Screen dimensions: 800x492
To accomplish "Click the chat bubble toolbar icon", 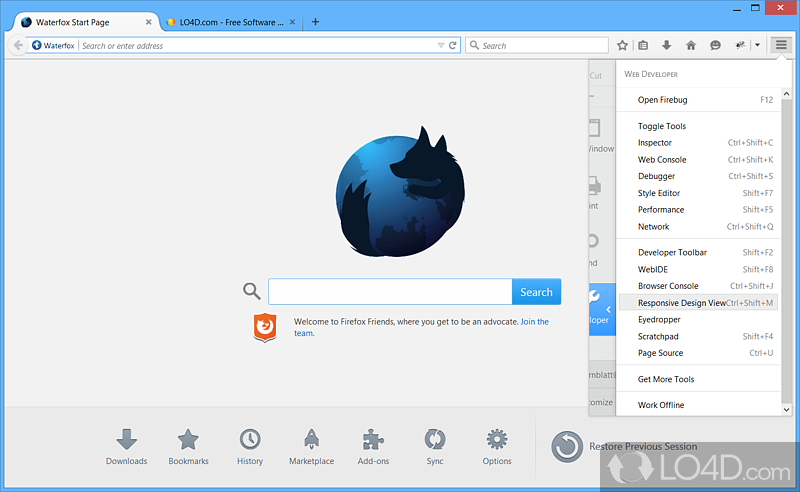I will click(715, 45).
